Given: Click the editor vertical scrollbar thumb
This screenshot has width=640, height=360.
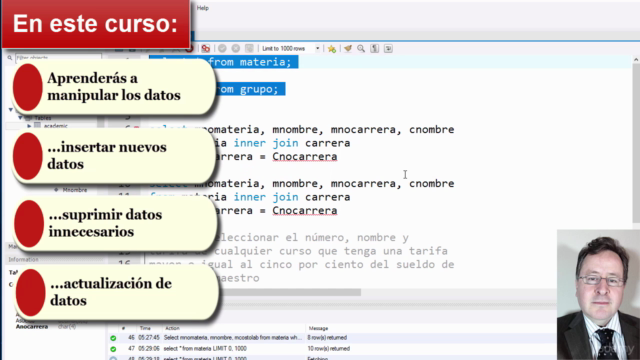Looking at the screenshot, I should (636, 143).
